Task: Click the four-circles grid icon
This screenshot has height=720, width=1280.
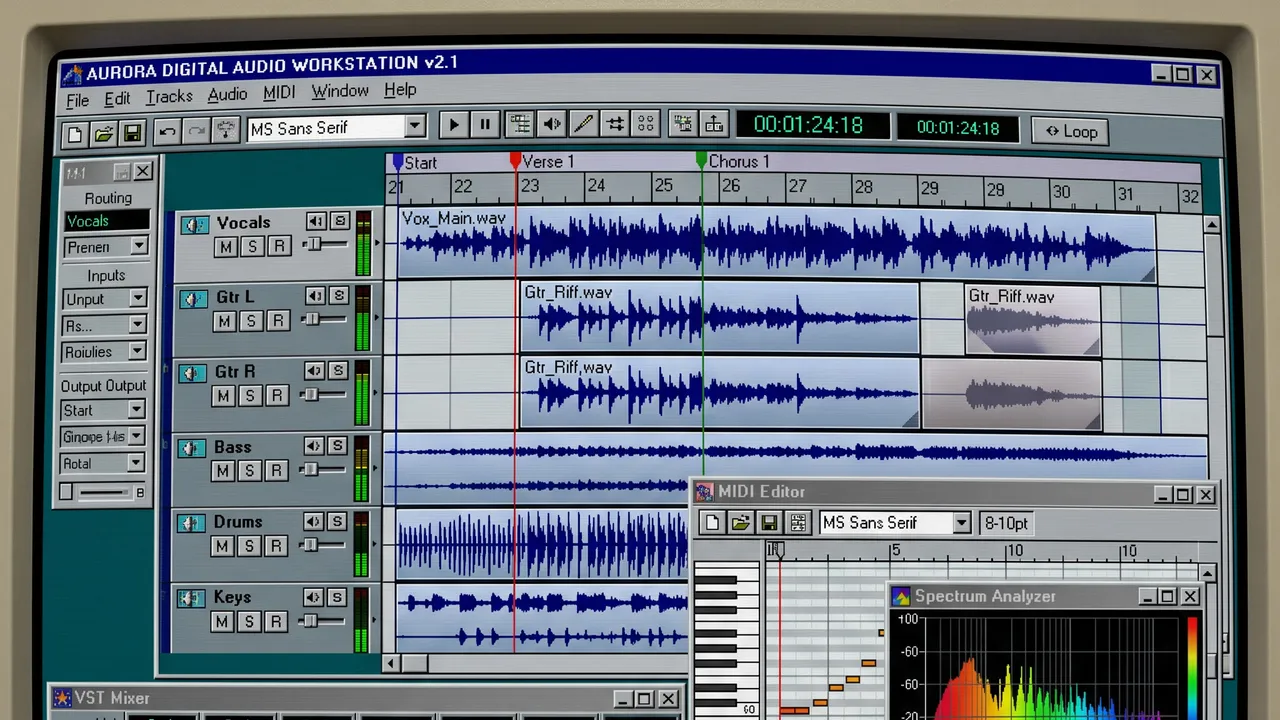Action: click(646, 124)
